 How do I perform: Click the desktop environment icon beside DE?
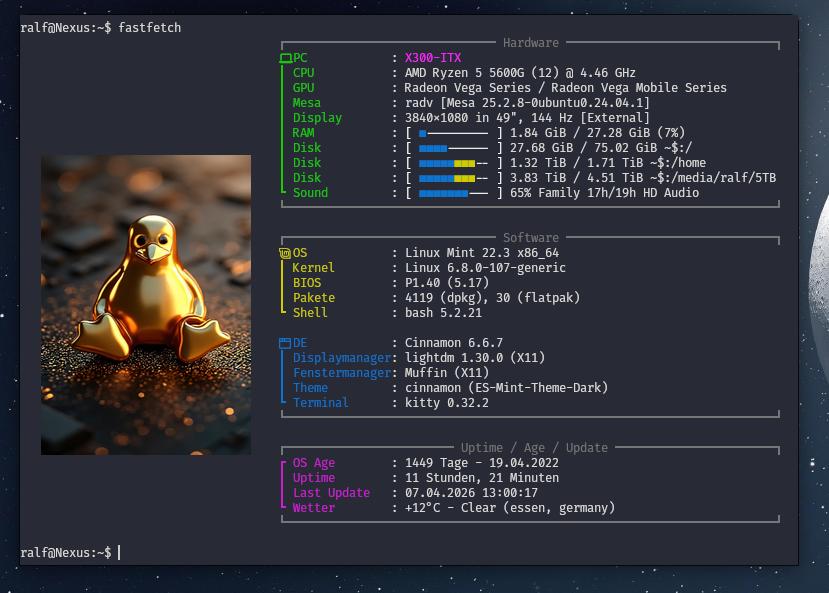click(284, 342)
